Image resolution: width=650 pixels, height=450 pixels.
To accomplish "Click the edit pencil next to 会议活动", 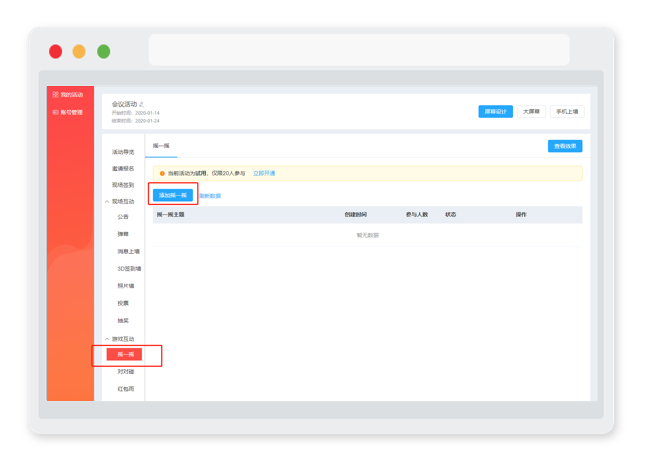I will tap(141, 104).
